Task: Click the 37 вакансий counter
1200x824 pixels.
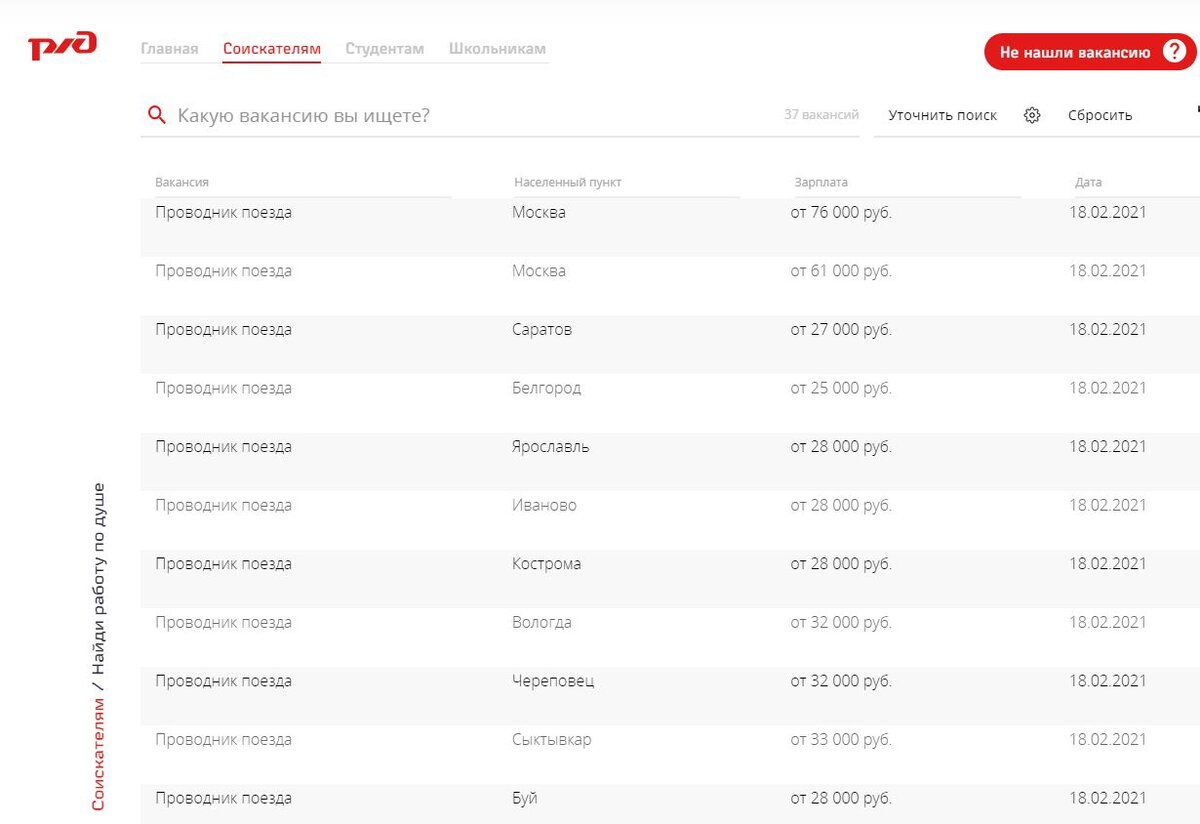Action: click(821, 115)
